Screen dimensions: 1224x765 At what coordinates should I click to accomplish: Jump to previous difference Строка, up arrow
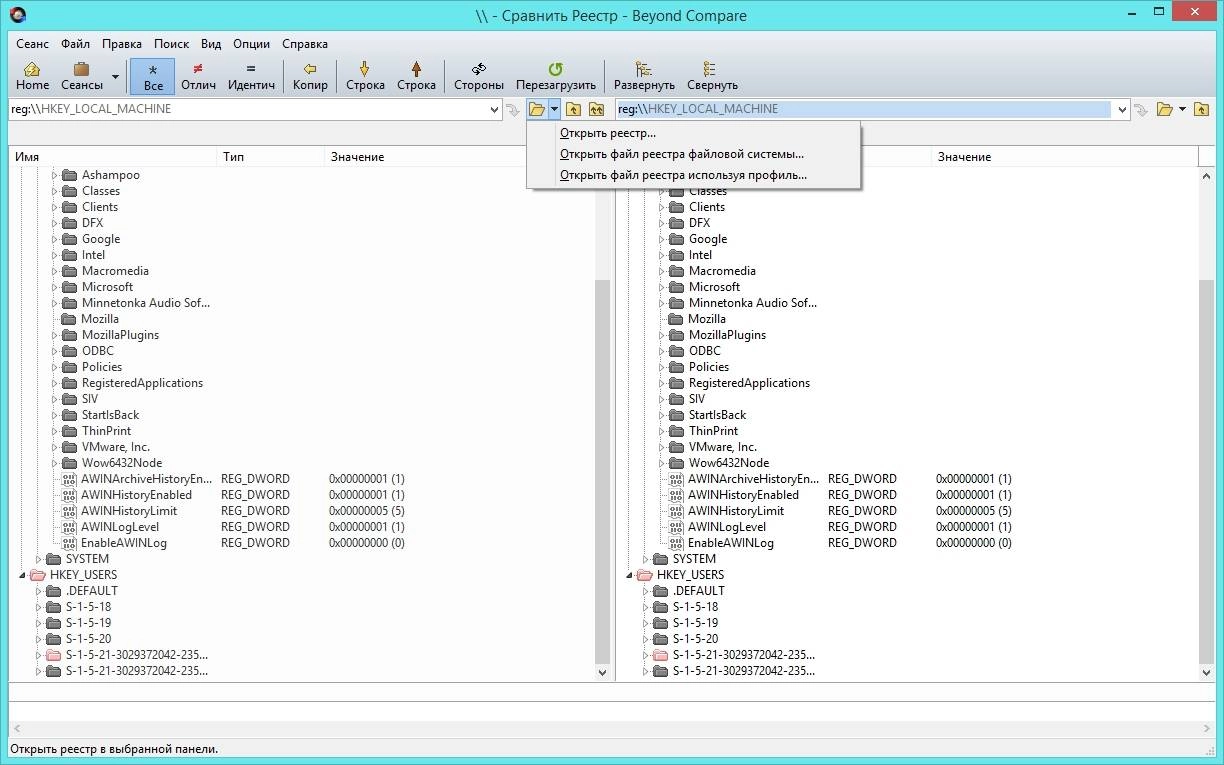(416, 76)
